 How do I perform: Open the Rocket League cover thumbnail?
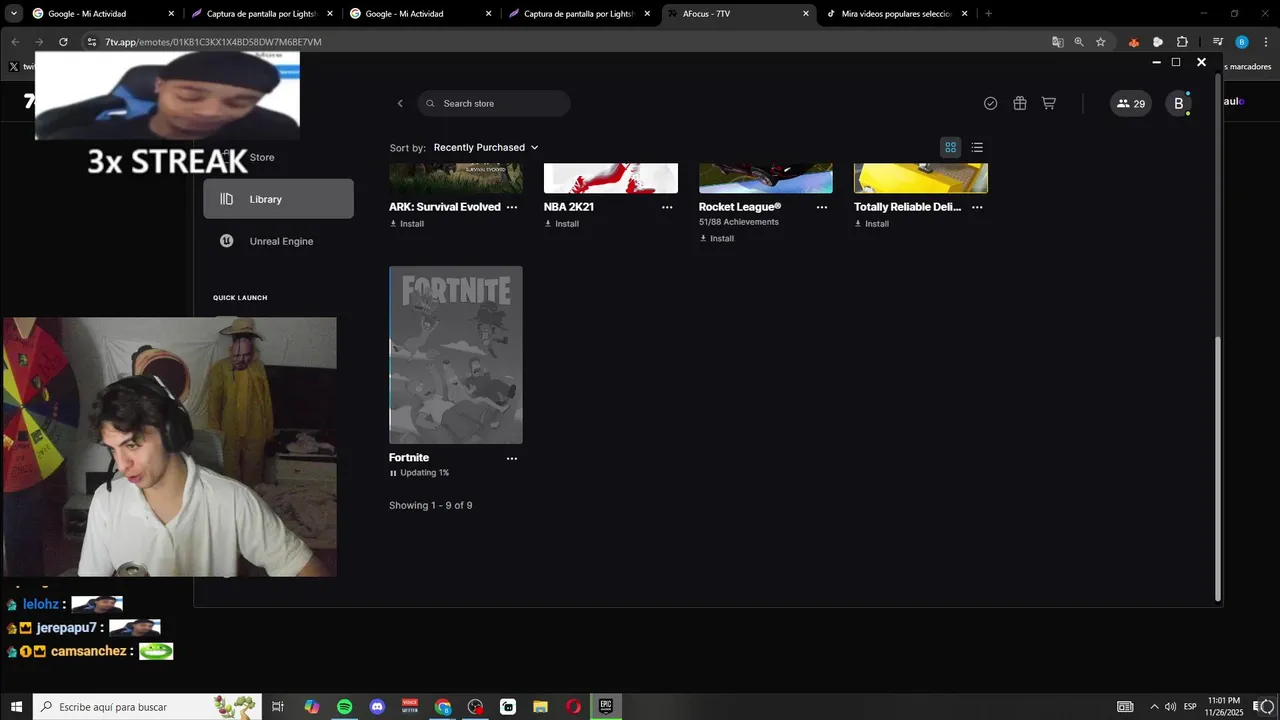coord(766,178)
